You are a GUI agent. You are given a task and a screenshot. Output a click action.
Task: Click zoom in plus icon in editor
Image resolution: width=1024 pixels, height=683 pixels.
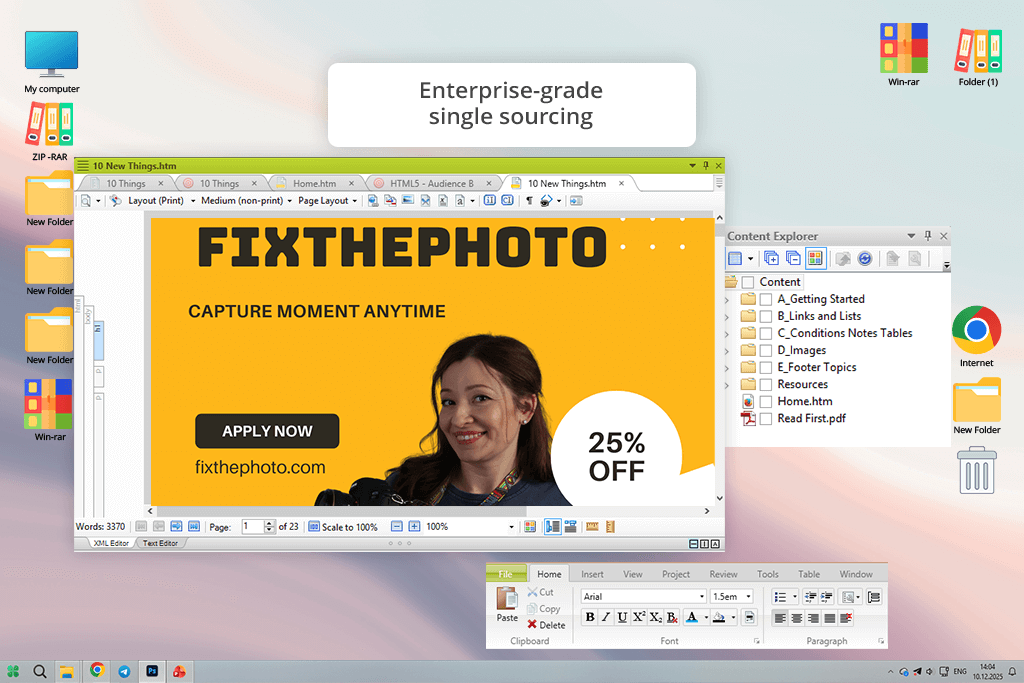[x=414, y=526]
